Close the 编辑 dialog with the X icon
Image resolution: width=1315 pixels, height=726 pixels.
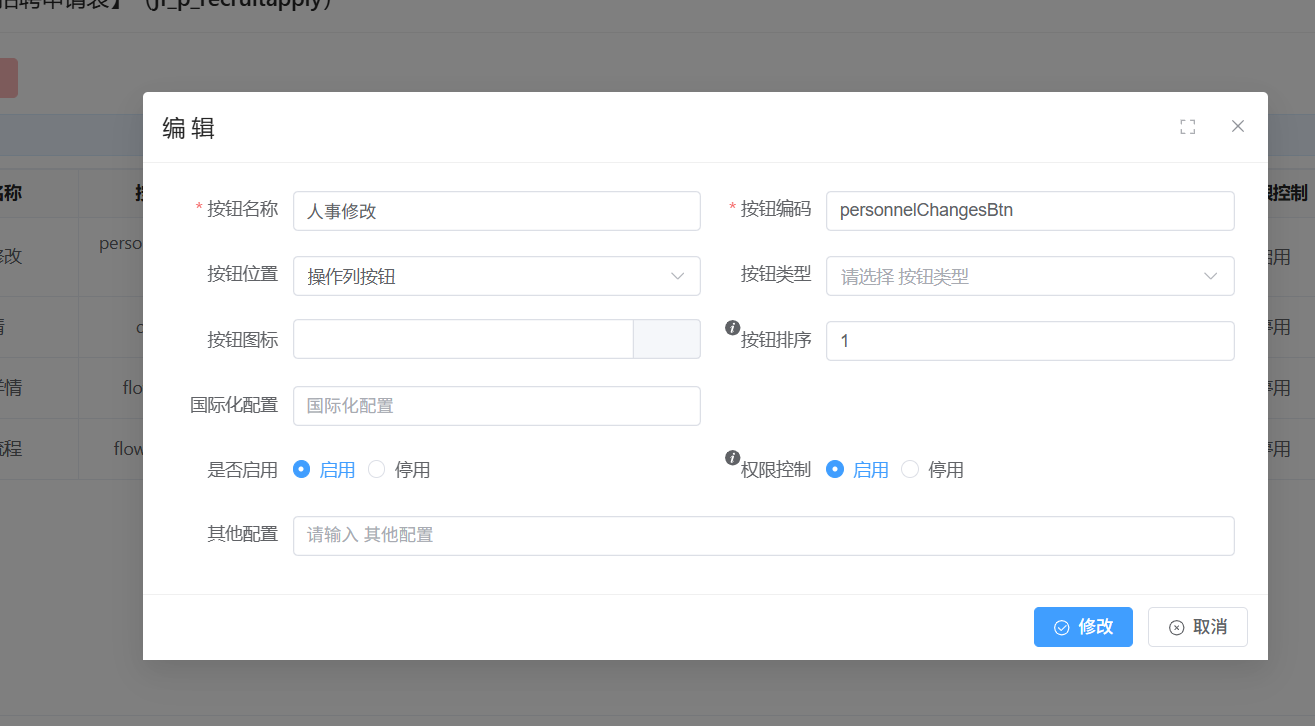tap(1237, 126)
